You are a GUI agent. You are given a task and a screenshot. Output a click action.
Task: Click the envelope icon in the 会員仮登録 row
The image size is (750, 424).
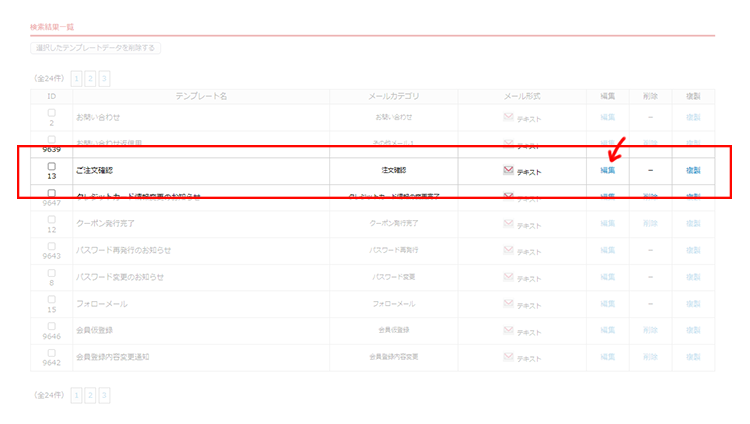pyautogui.click(x=508, y=330)
